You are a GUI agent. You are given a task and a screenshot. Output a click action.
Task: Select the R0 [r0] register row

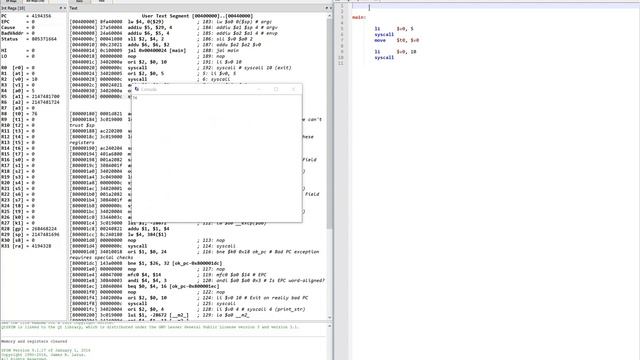click(x=18, y=67)
